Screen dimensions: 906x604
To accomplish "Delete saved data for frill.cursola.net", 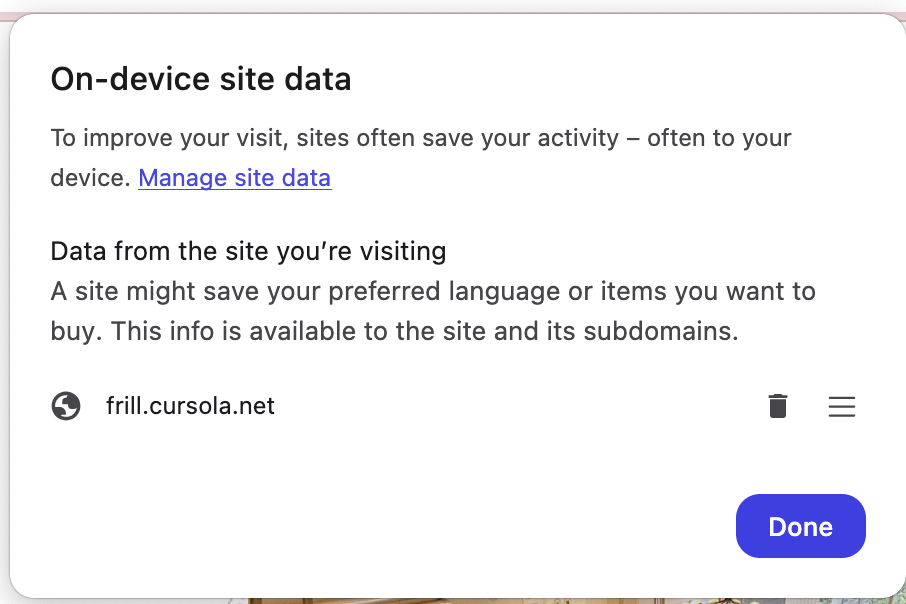I will point(778,406).
